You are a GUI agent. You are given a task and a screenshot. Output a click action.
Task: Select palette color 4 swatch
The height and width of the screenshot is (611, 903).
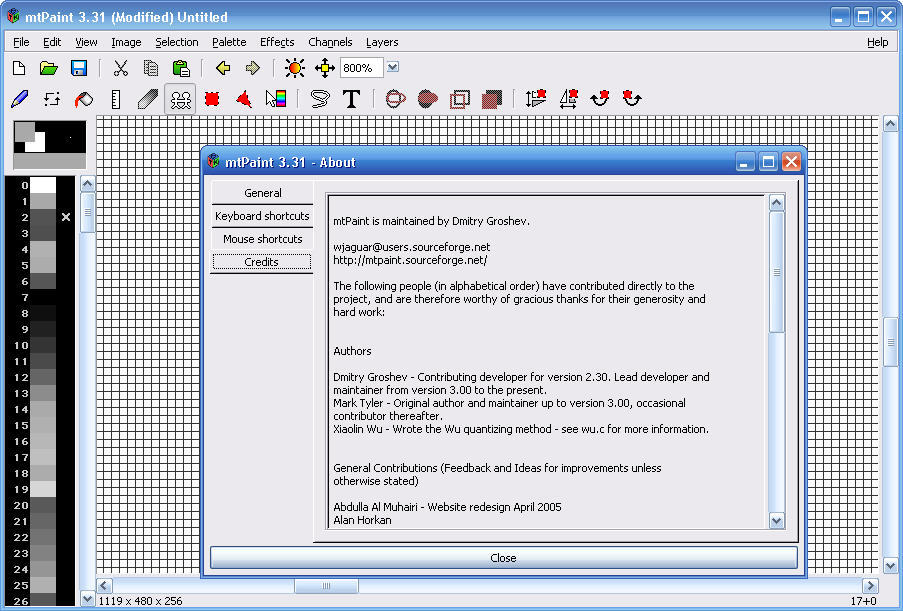pos(43,249)
